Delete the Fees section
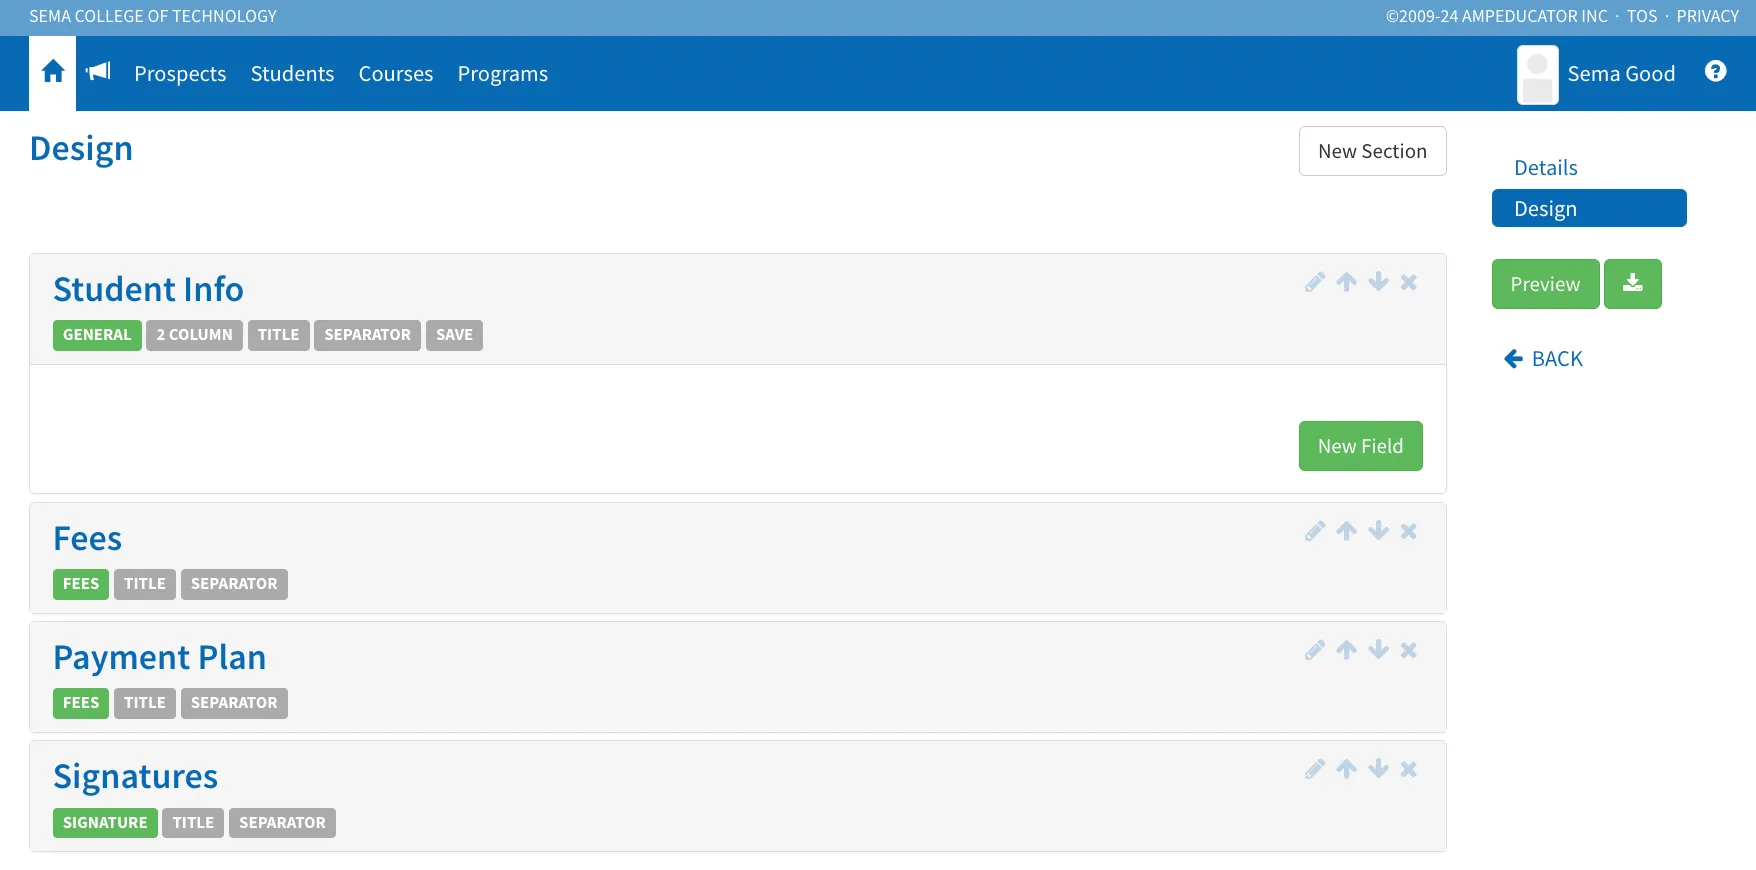This screenshot has width=1756, height=870. pos(1408,531)
